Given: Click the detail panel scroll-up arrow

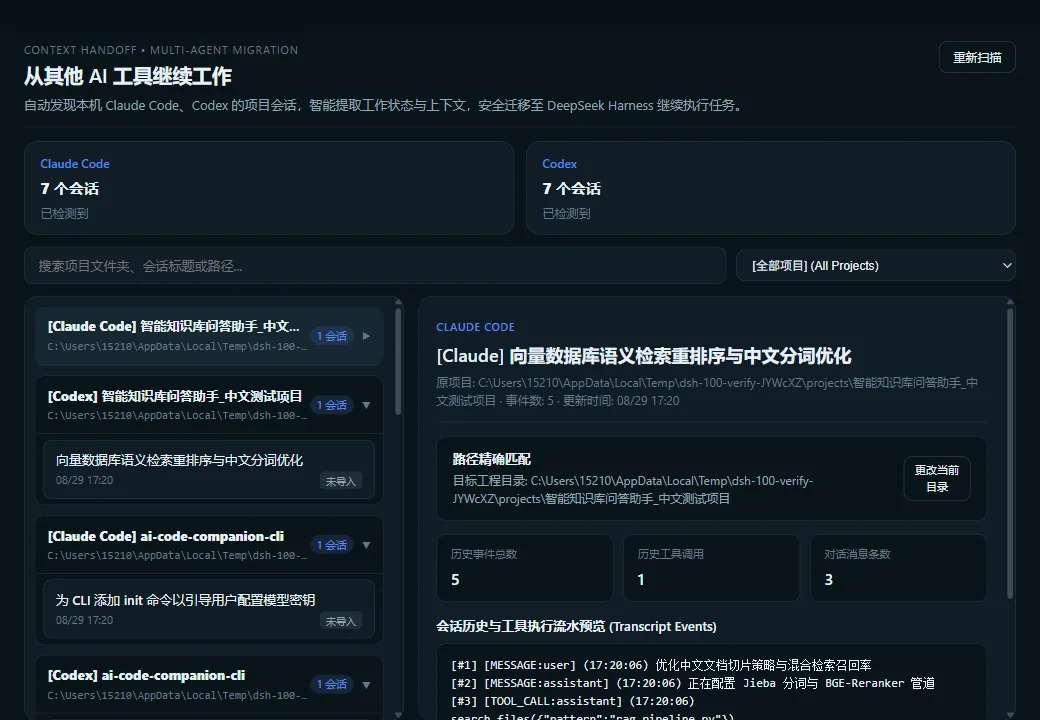Looking at the screenshot, I should (x=1010, y=303).
